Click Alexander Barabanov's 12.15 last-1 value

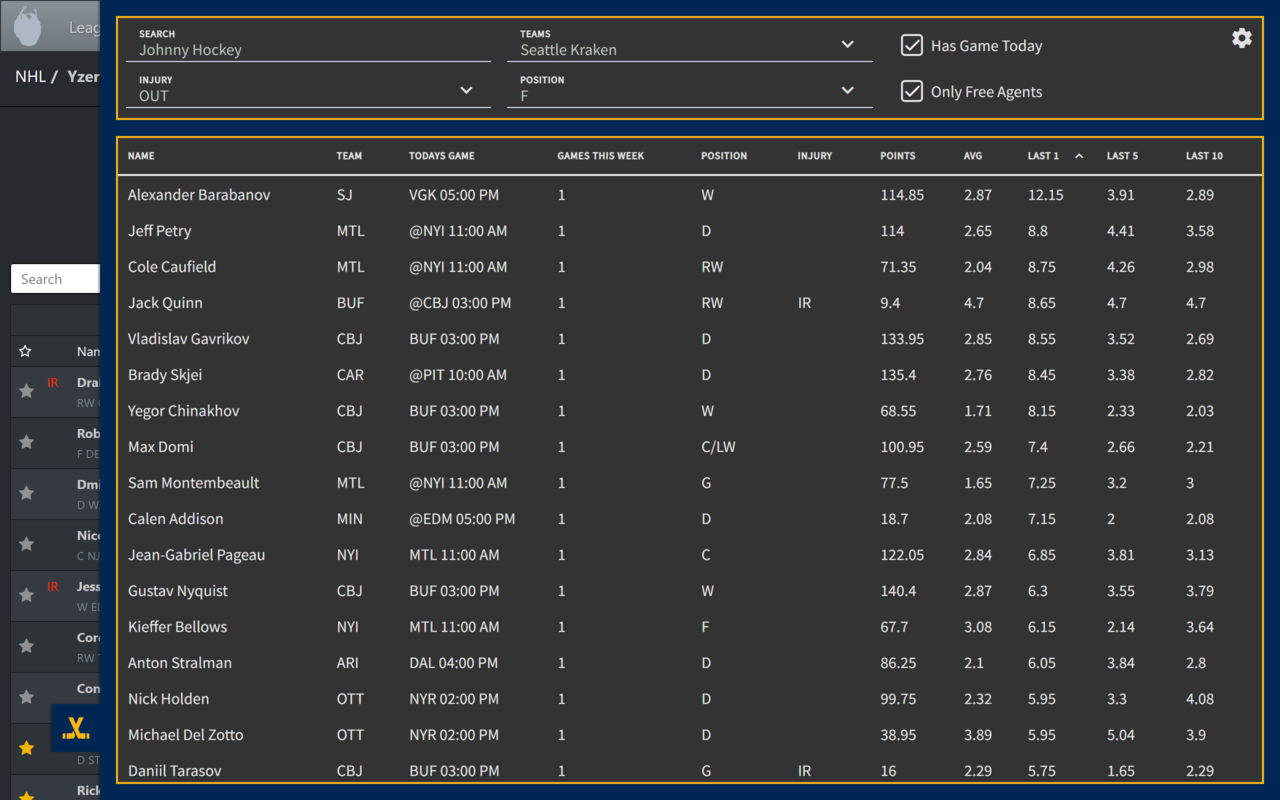[x=1046, y=195]
